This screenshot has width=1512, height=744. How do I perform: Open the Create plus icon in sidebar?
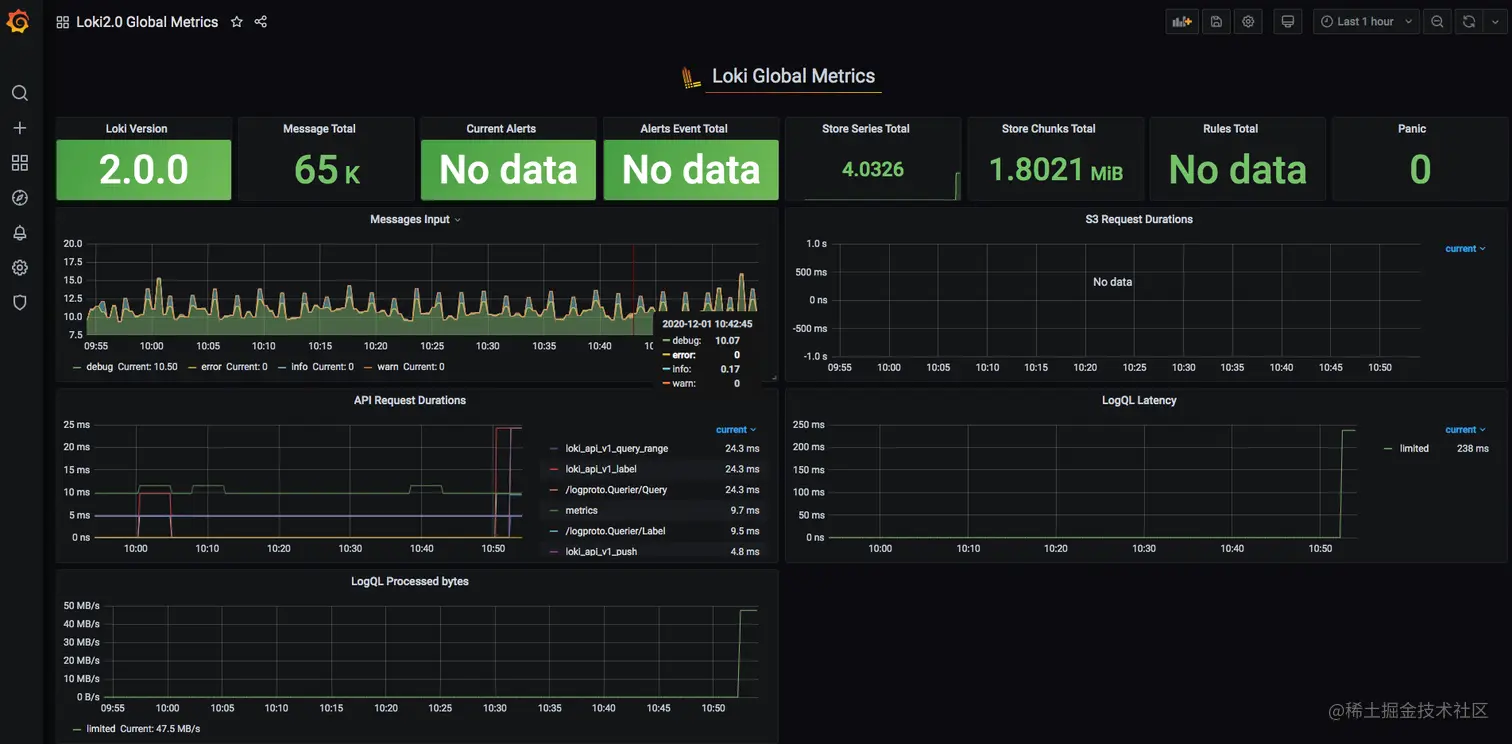coord(19,128)
